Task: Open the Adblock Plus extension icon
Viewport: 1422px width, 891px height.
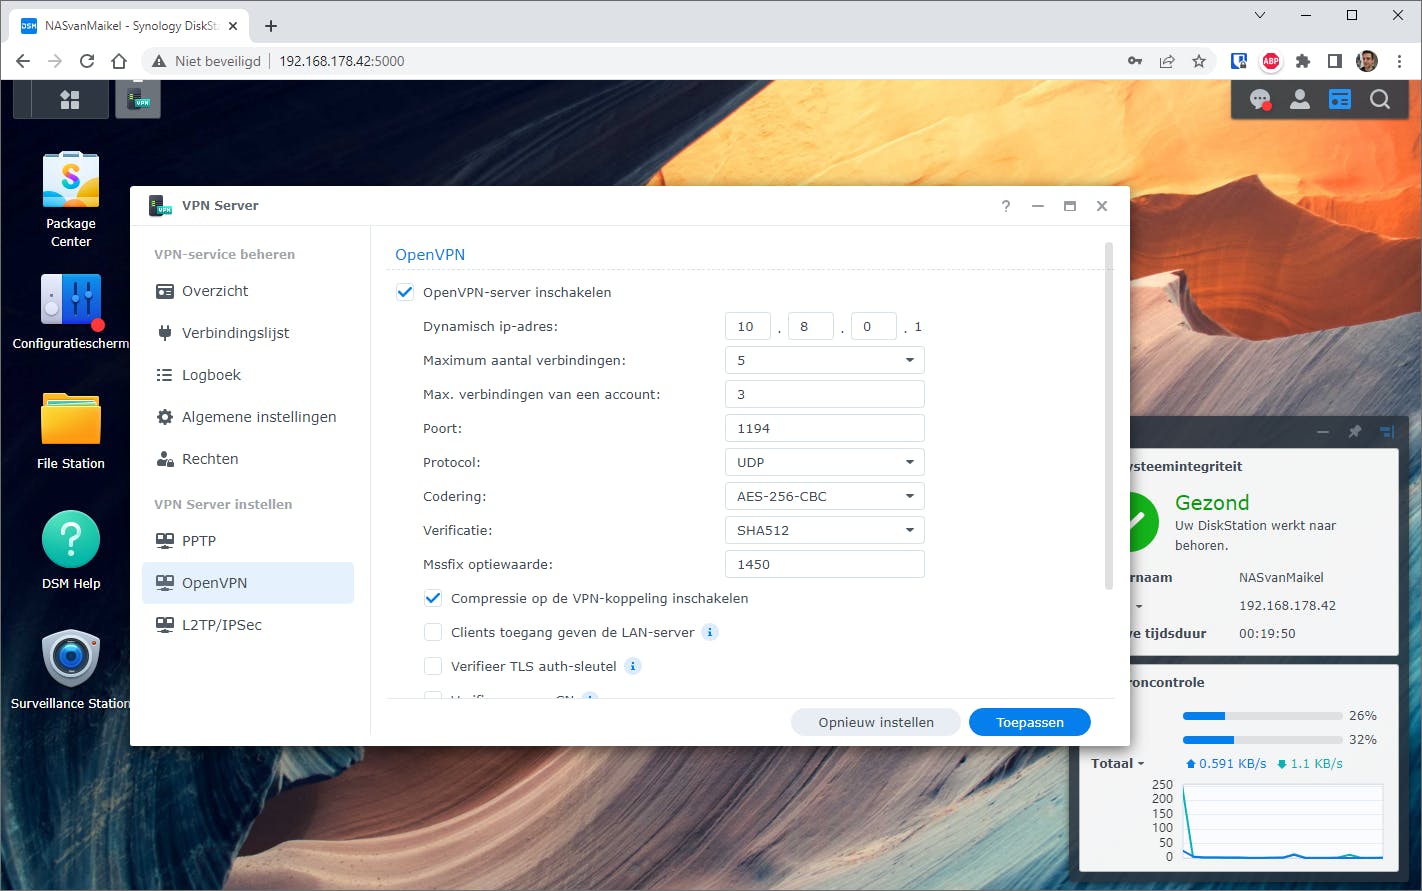Action: 1271,61
